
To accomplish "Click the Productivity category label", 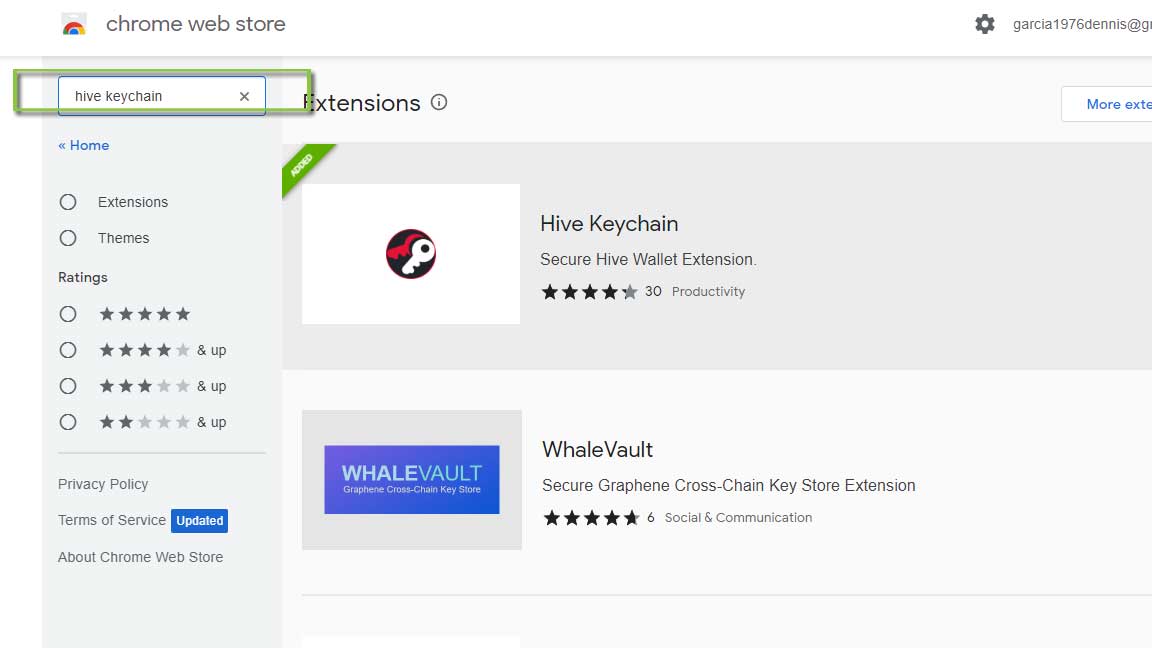I will pos(708,292).
